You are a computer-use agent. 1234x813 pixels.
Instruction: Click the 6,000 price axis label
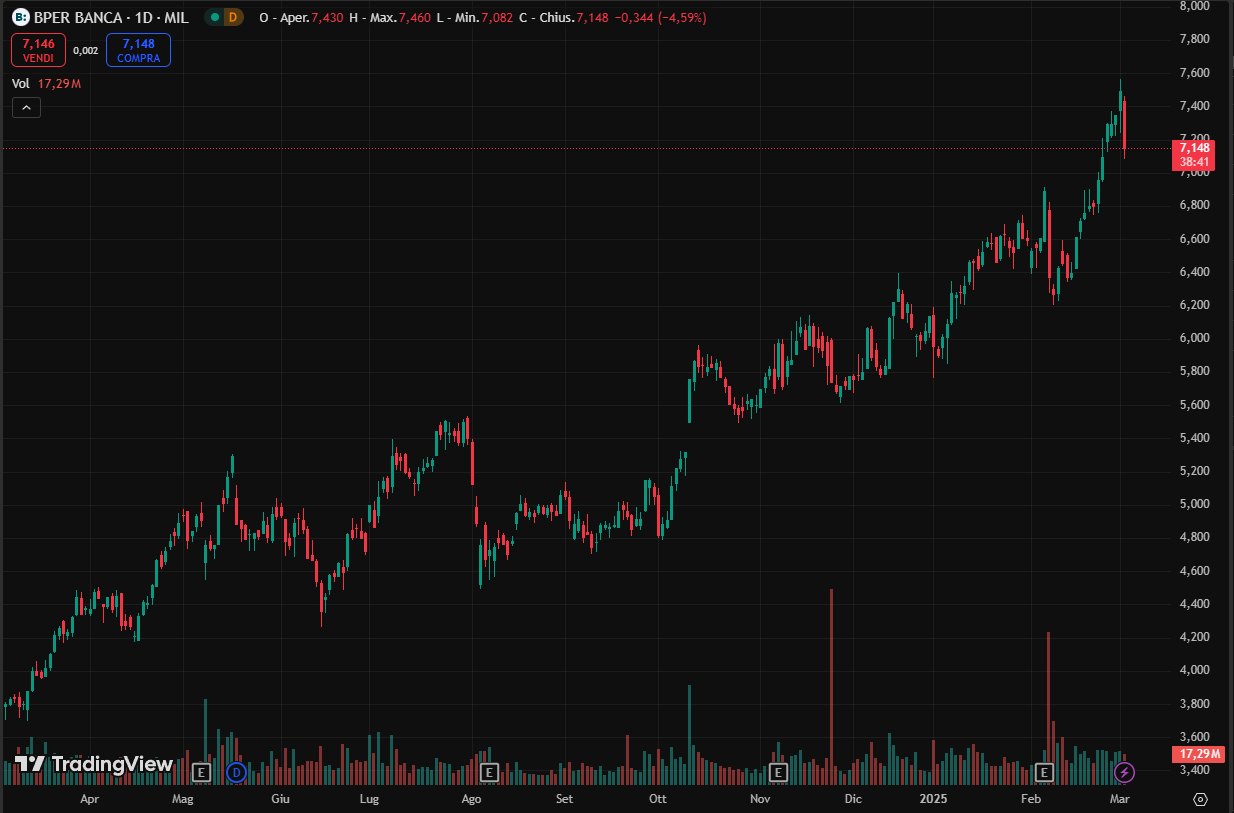point(1196,338)
